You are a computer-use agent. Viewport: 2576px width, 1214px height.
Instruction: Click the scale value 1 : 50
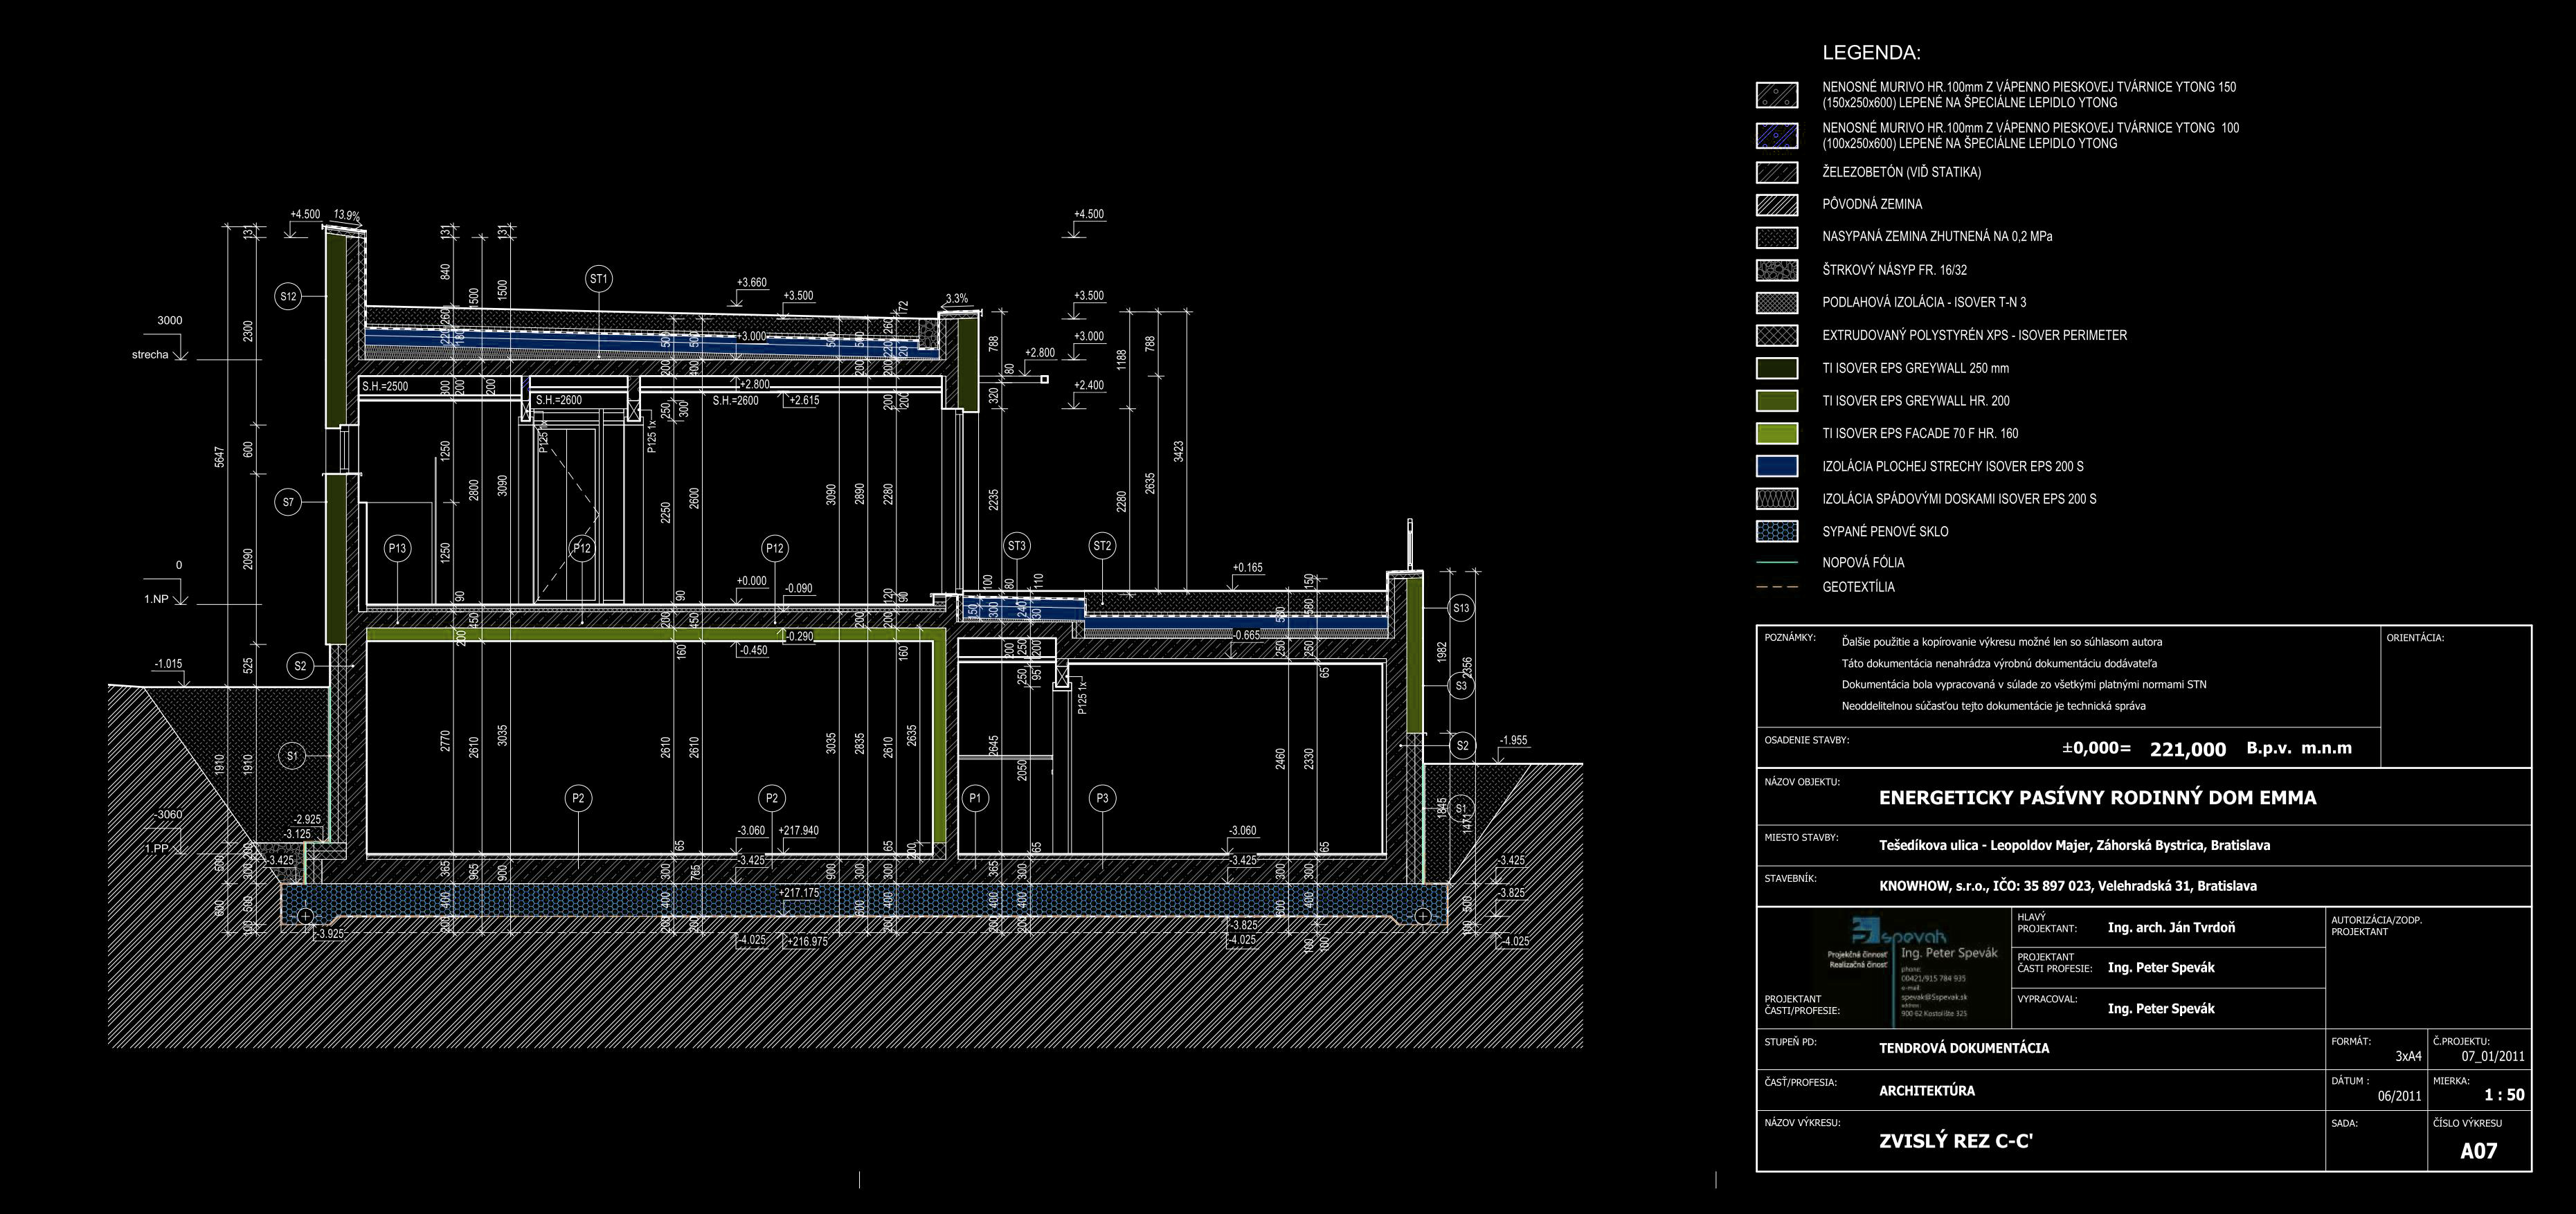click(2503, 1095)
